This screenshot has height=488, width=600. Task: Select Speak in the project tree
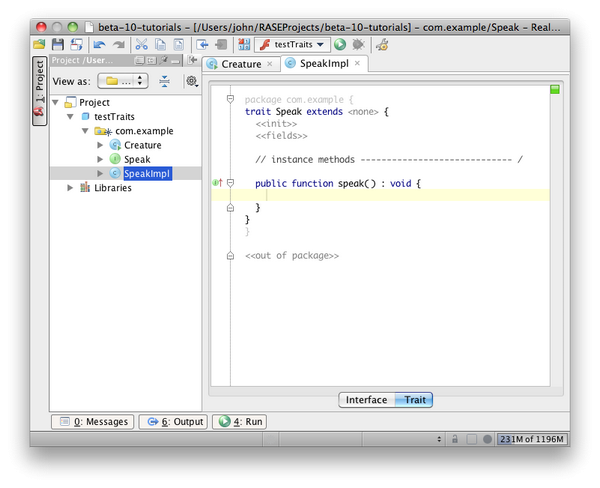pos(137,160)
